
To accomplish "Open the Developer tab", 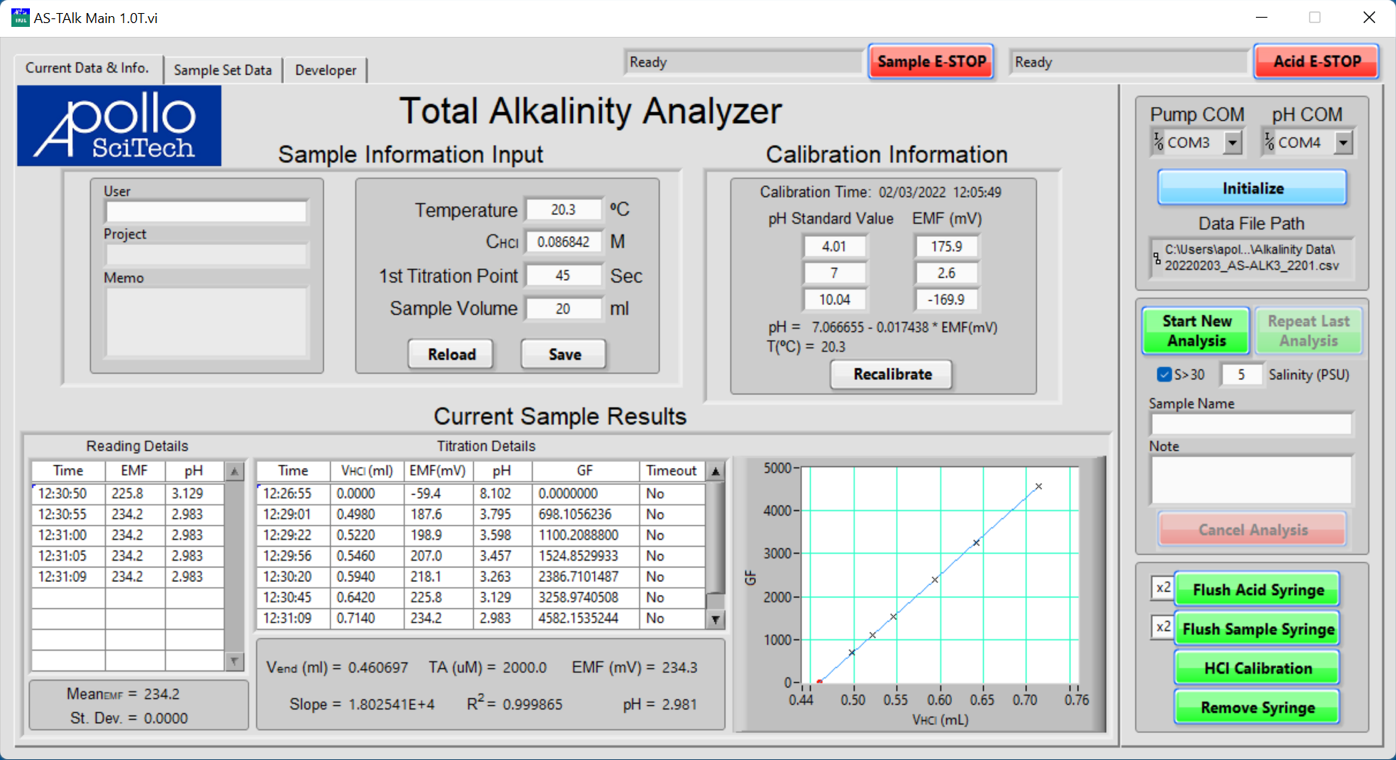I will [x=326, y=70].
